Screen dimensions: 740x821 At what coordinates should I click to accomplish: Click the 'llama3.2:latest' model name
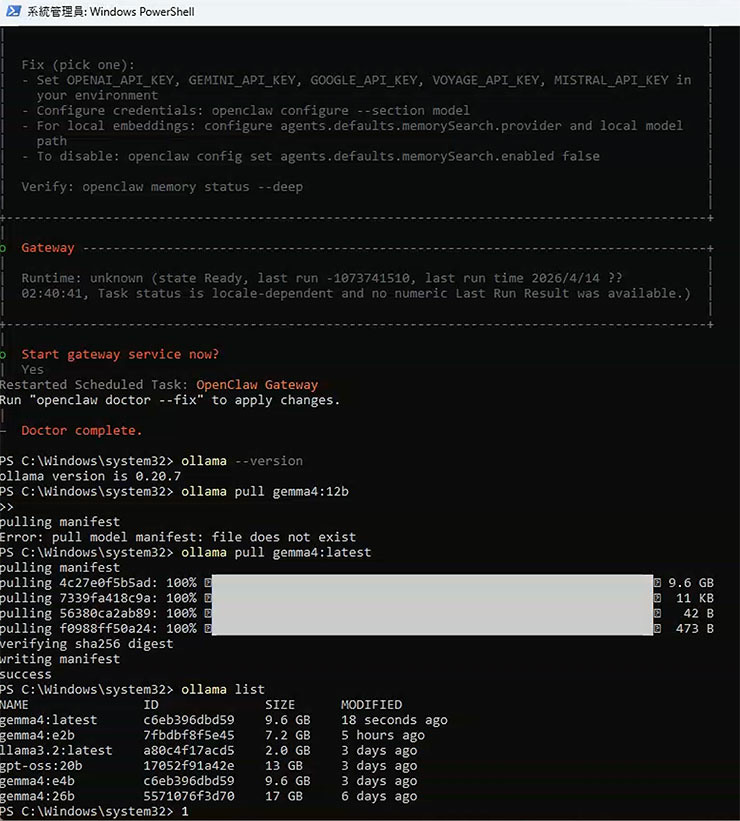[x=56, y=750]
